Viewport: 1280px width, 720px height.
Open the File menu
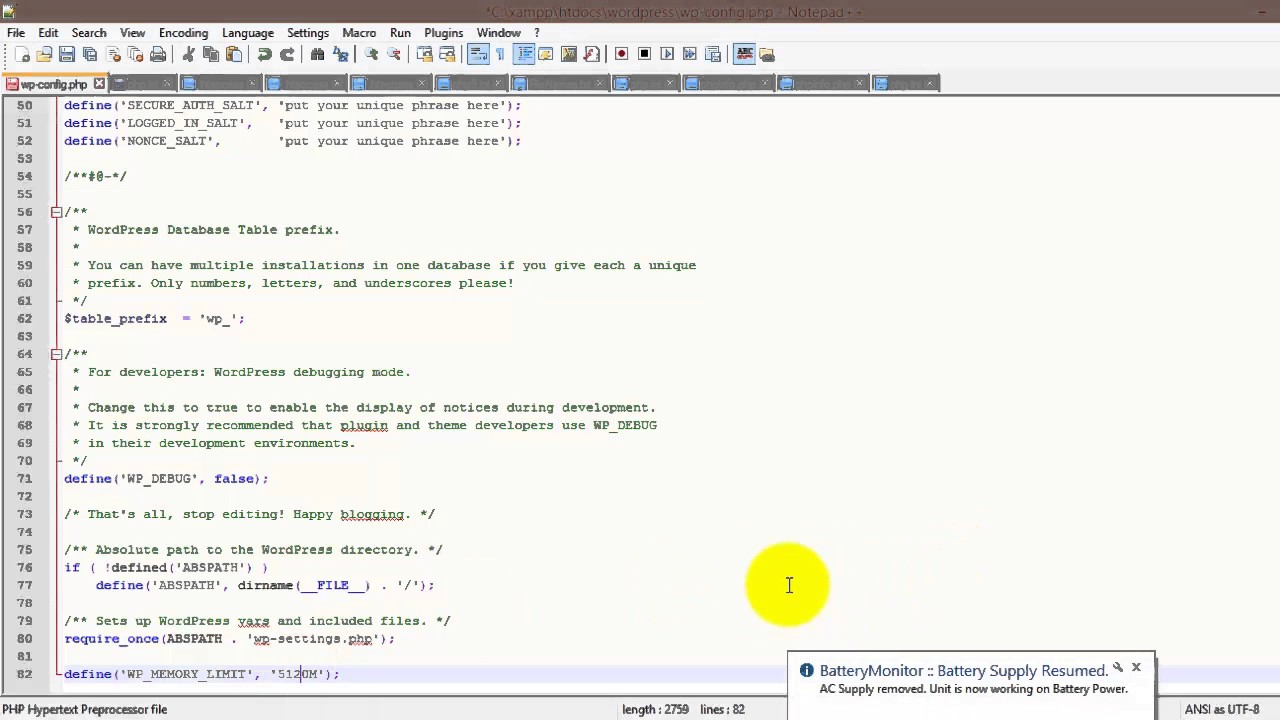(x=16, y=33)
